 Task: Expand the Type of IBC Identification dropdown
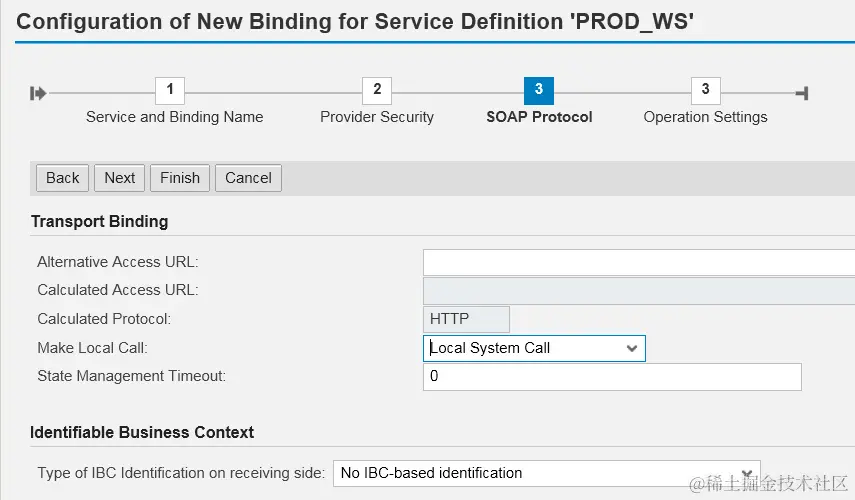[x=546, y=473]
